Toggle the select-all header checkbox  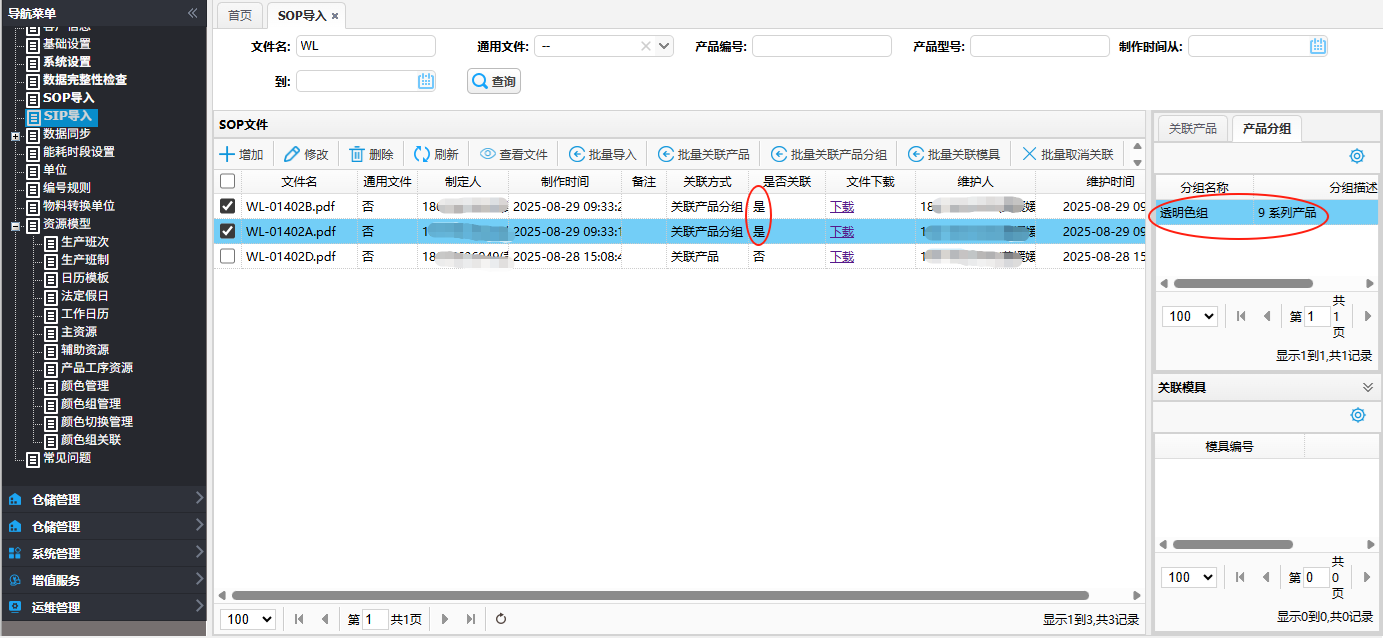227,181
